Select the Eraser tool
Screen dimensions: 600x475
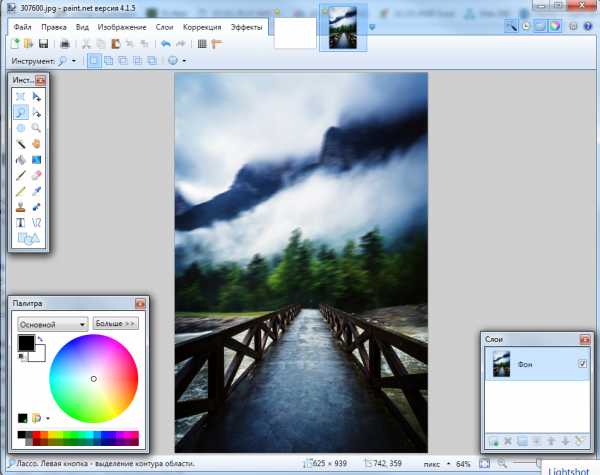(x=37, y=174)
